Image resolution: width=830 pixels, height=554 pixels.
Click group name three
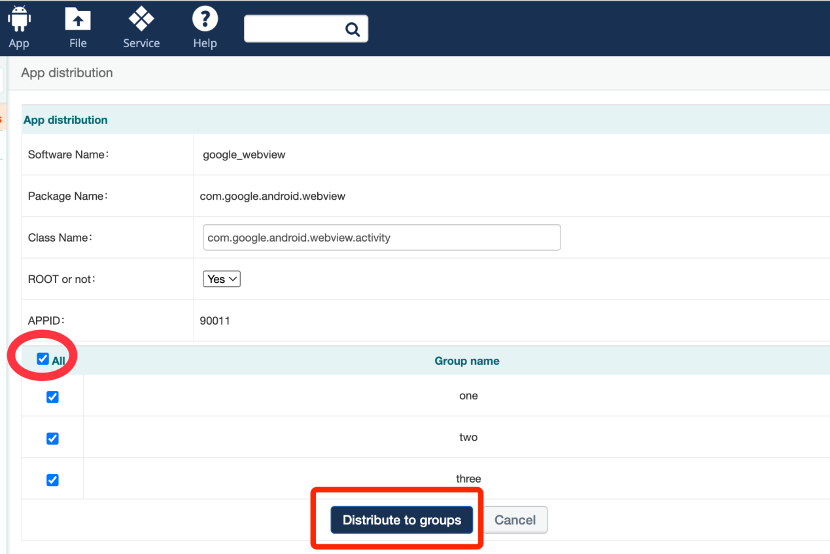tap(468, 478)
